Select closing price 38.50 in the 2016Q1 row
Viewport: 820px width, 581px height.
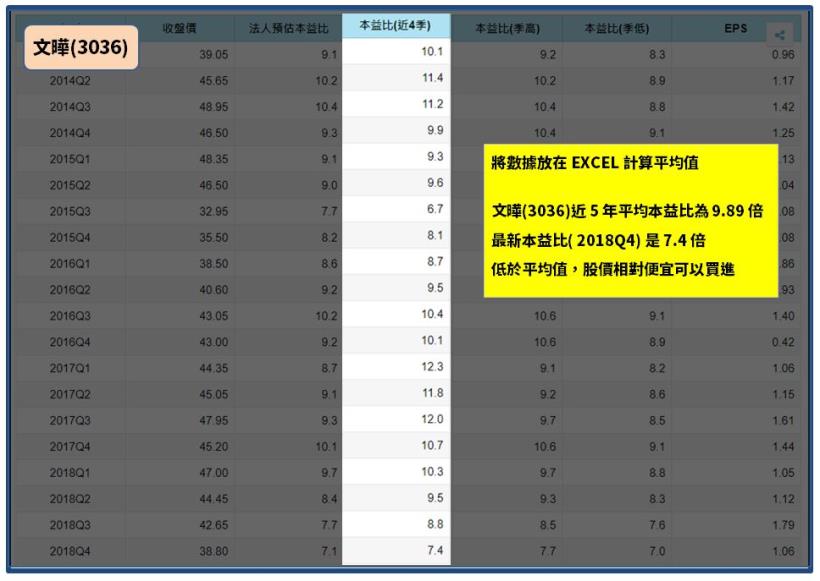(213, 264)
